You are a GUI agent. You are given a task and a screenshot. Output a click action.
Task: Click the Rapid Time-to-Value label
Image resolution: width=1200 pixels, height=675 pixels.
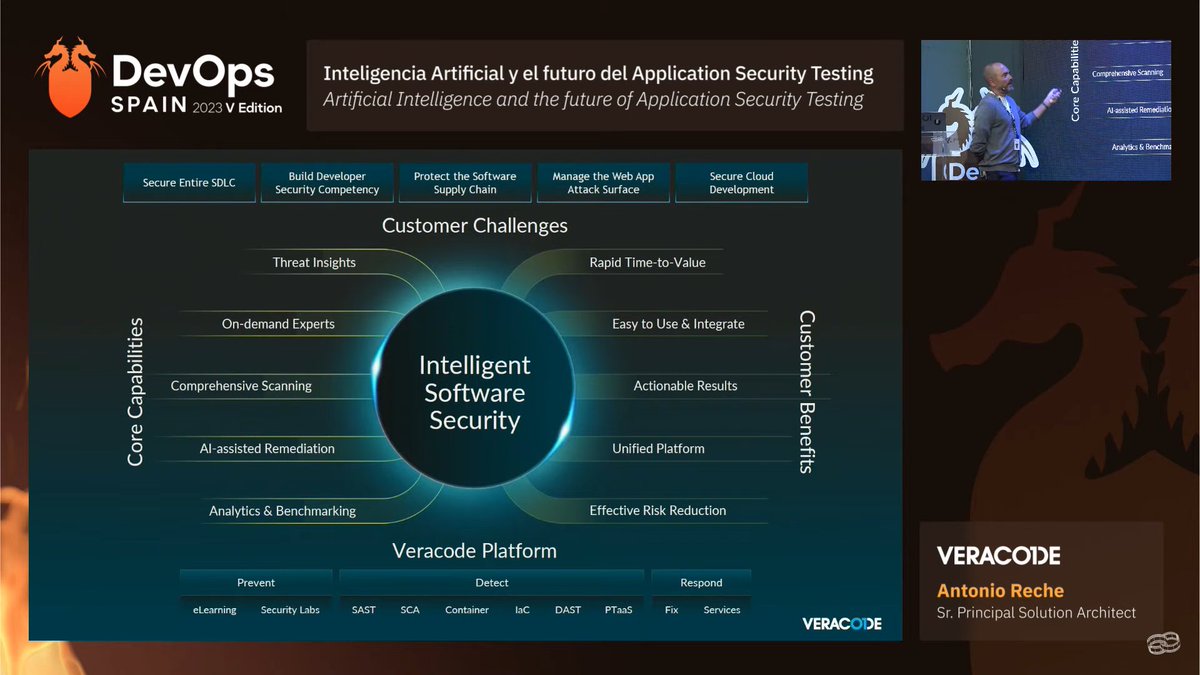[647, 262]
